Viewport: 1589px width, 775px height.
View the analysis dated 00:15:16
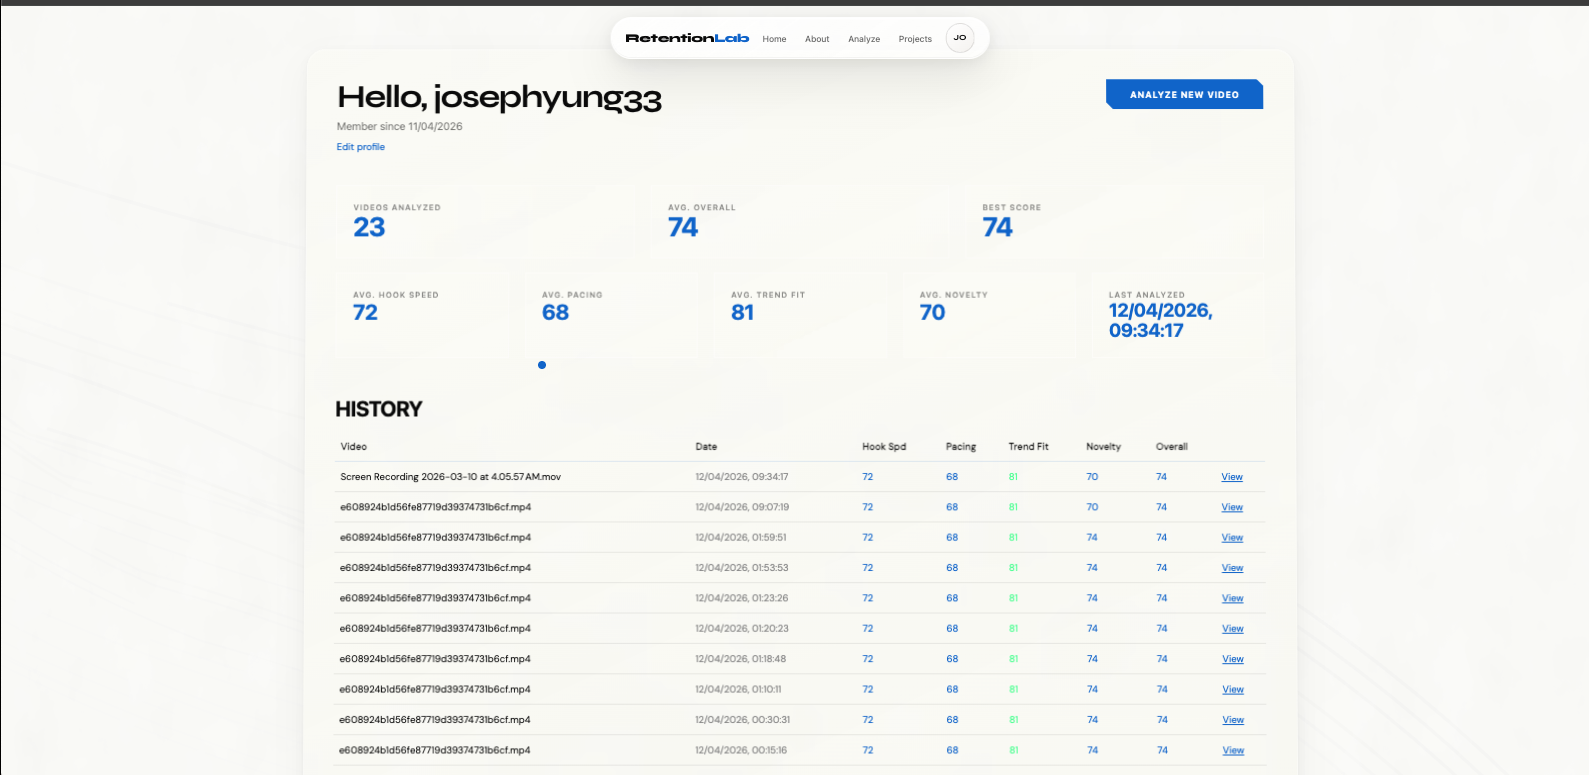(1232, 750)
